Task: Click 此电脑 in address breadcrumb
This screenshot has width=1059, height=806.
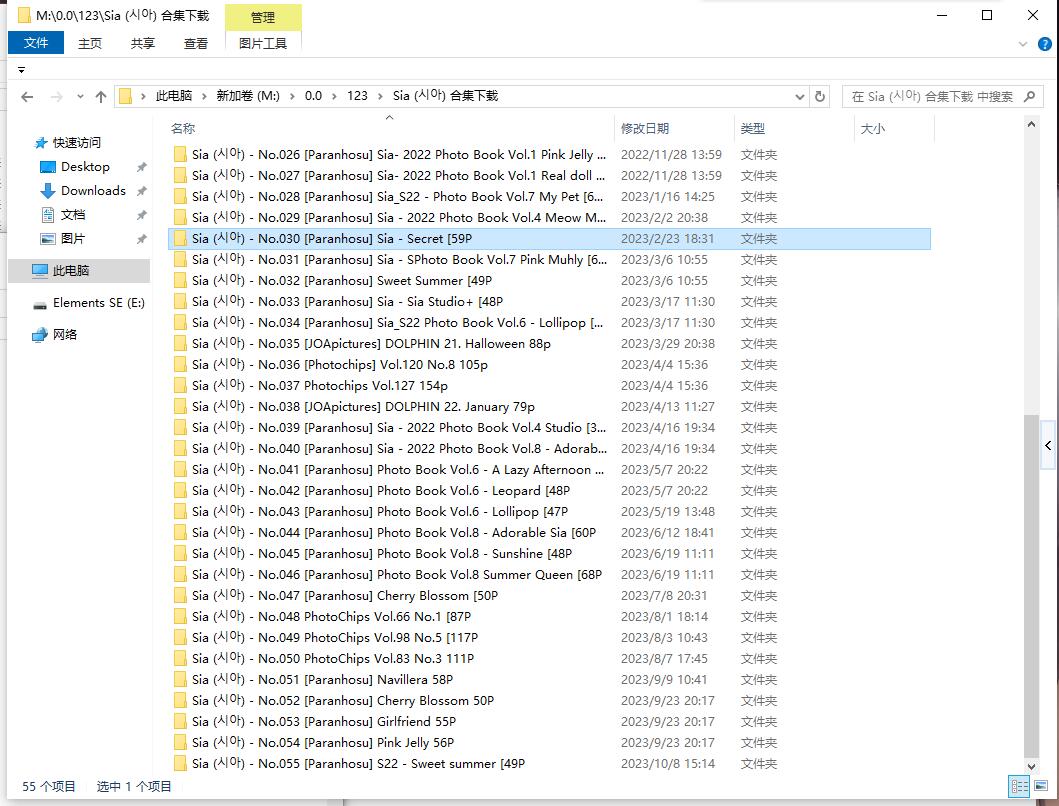Action: [x=174, y=96]
